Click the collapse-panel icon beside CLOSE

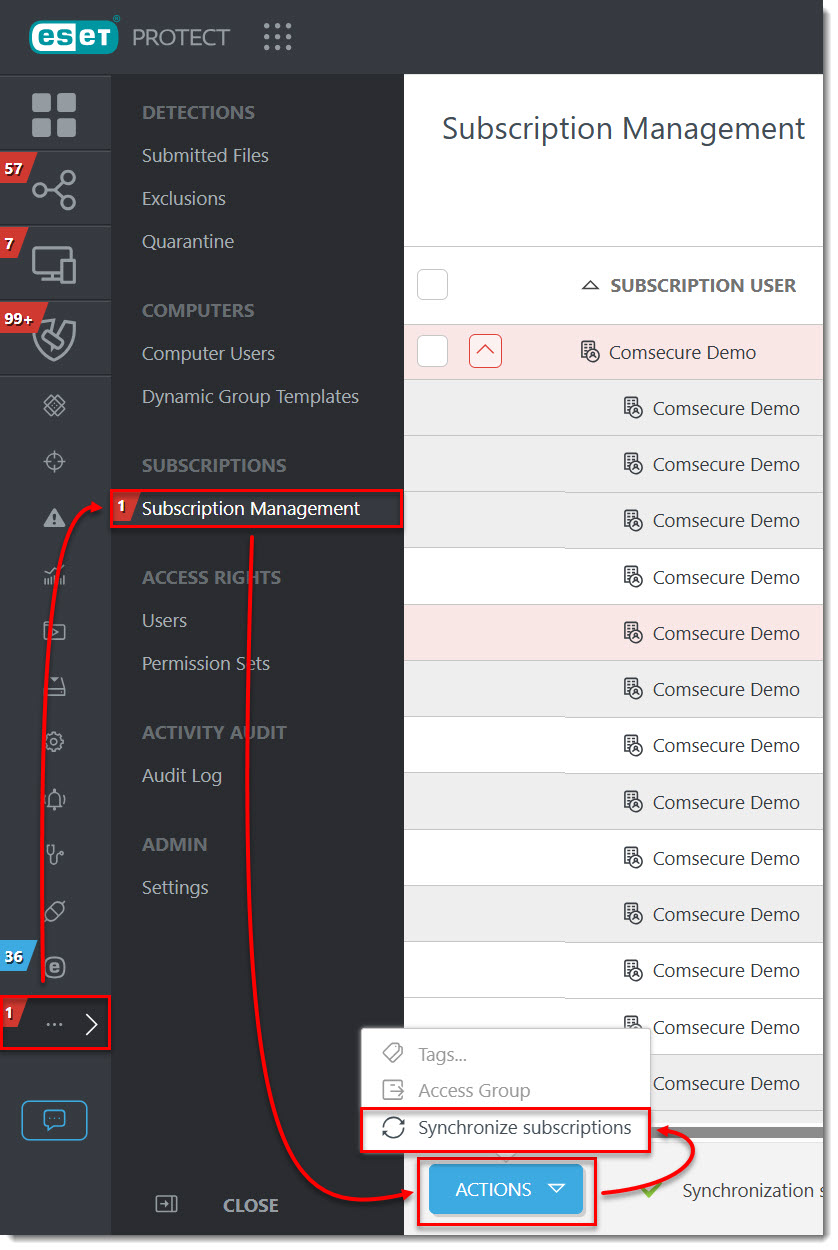coord(166,1205)
